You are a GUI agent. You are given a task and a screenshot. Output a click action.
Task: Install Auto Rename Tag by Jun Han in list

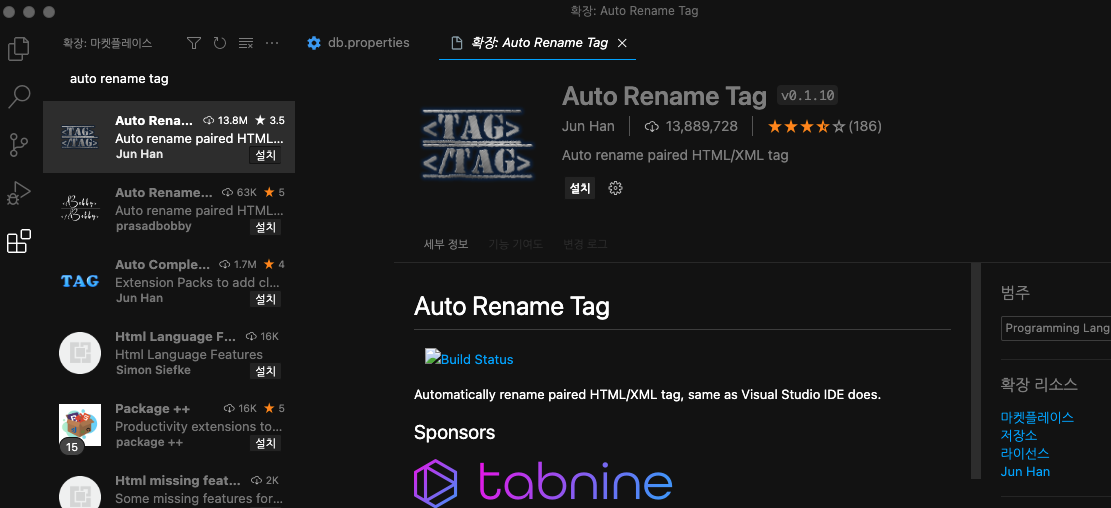pyautogui.click(x=265, y=155)
